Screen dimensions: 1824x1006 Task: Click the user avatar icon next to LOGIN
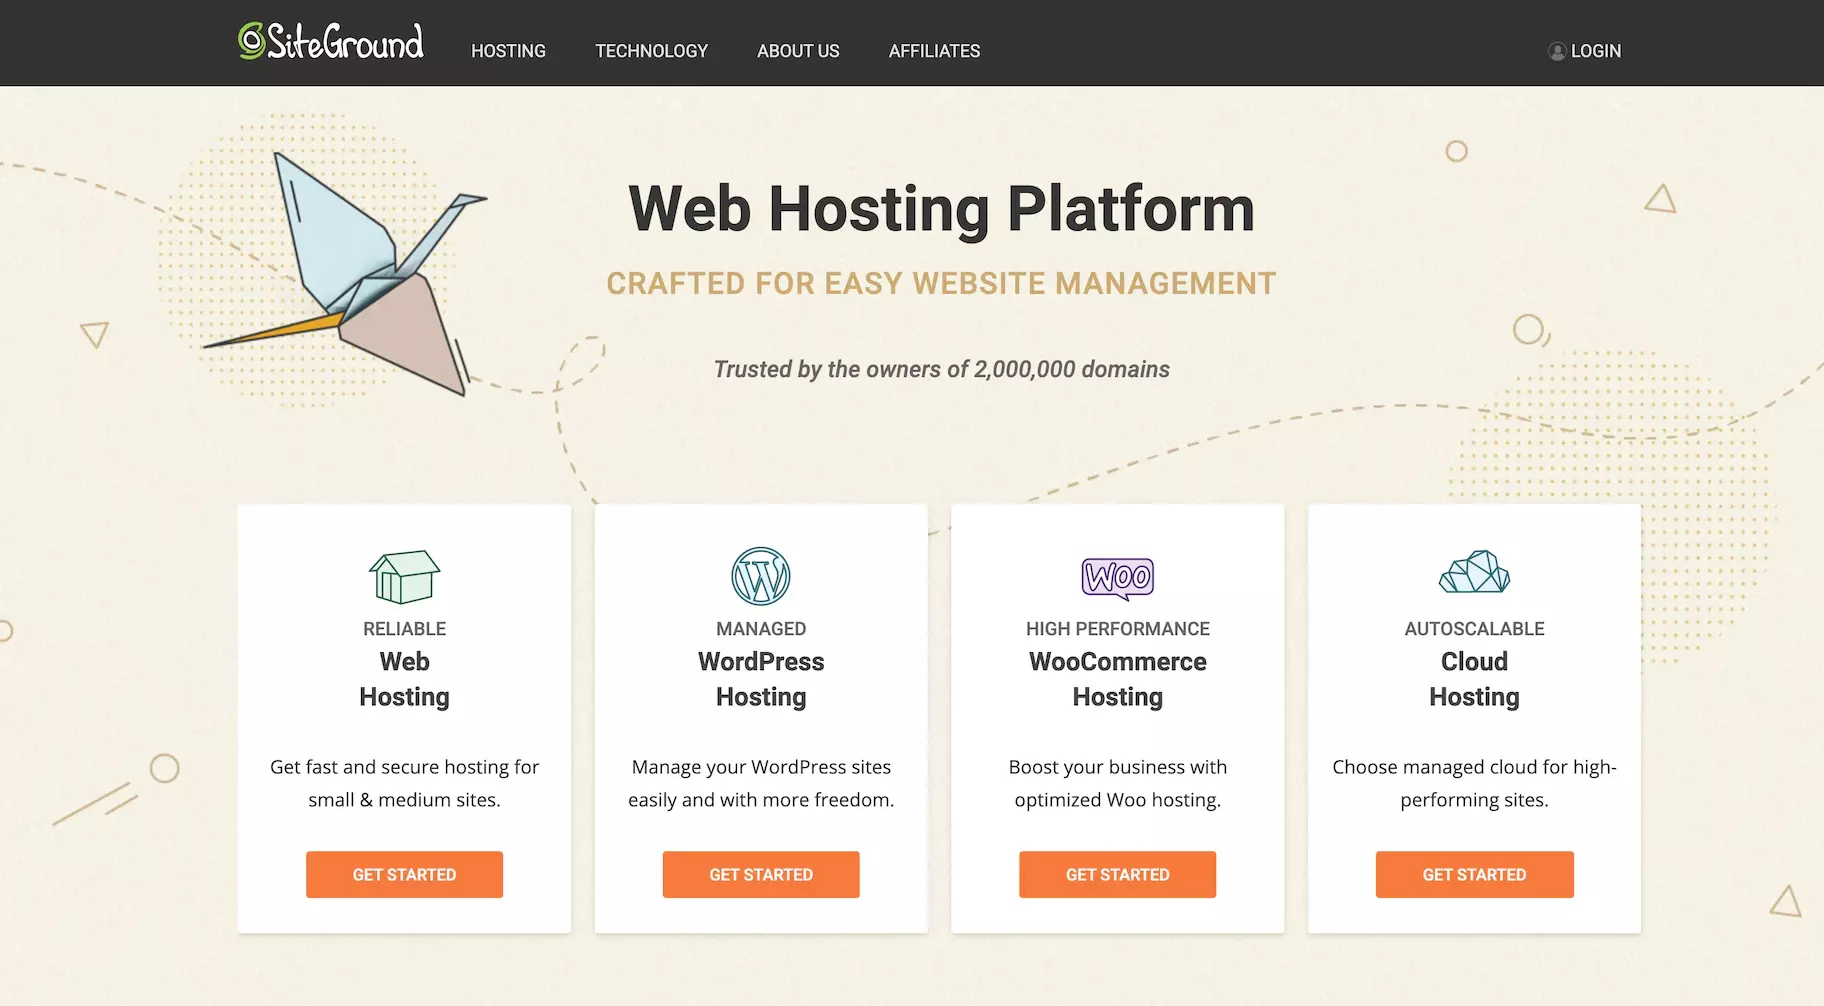pyautogui.click(x=1556, y=51)
